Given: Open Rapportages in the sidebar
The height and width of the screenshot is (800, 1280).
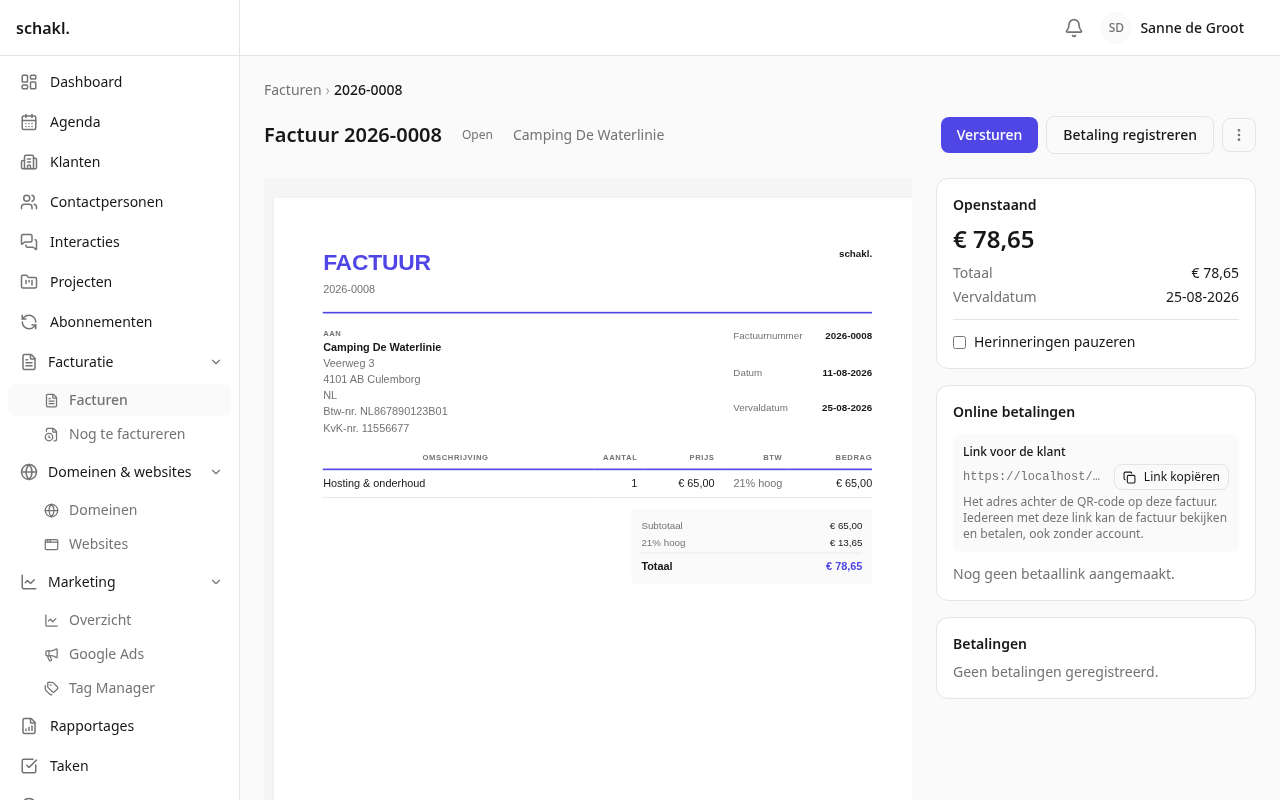Looking at the screenshot, I should (x=119, y=726).
